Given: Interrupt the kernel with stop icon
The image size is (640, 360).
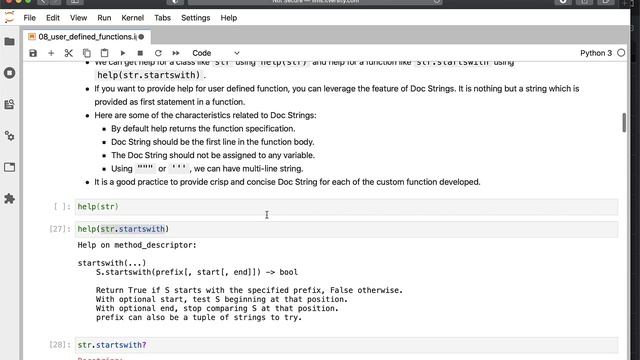Looking at the screenshot, I should click(x=140, y=53).
